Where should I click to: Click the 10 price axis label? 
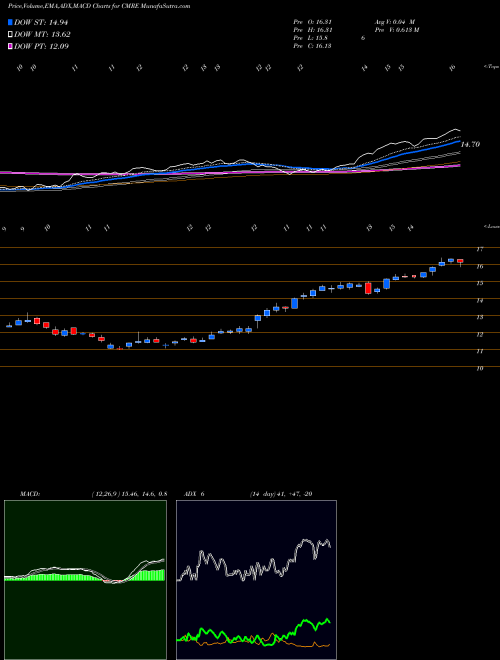click(x=479, y=368)
